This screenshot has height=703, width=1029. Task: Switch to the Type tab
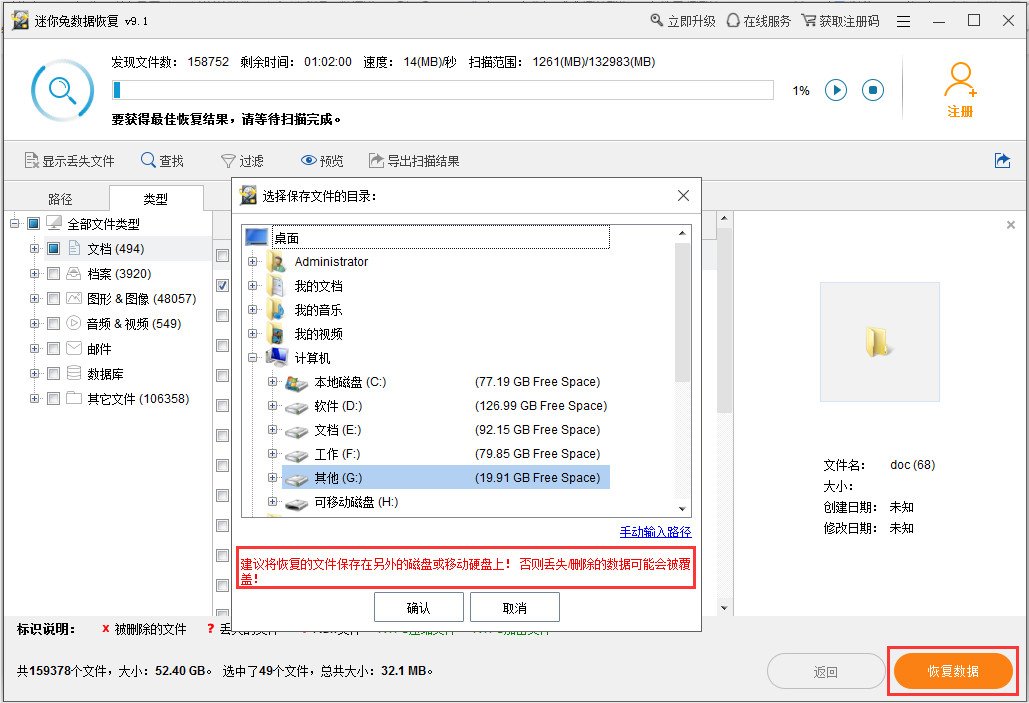tap(156, 198)
